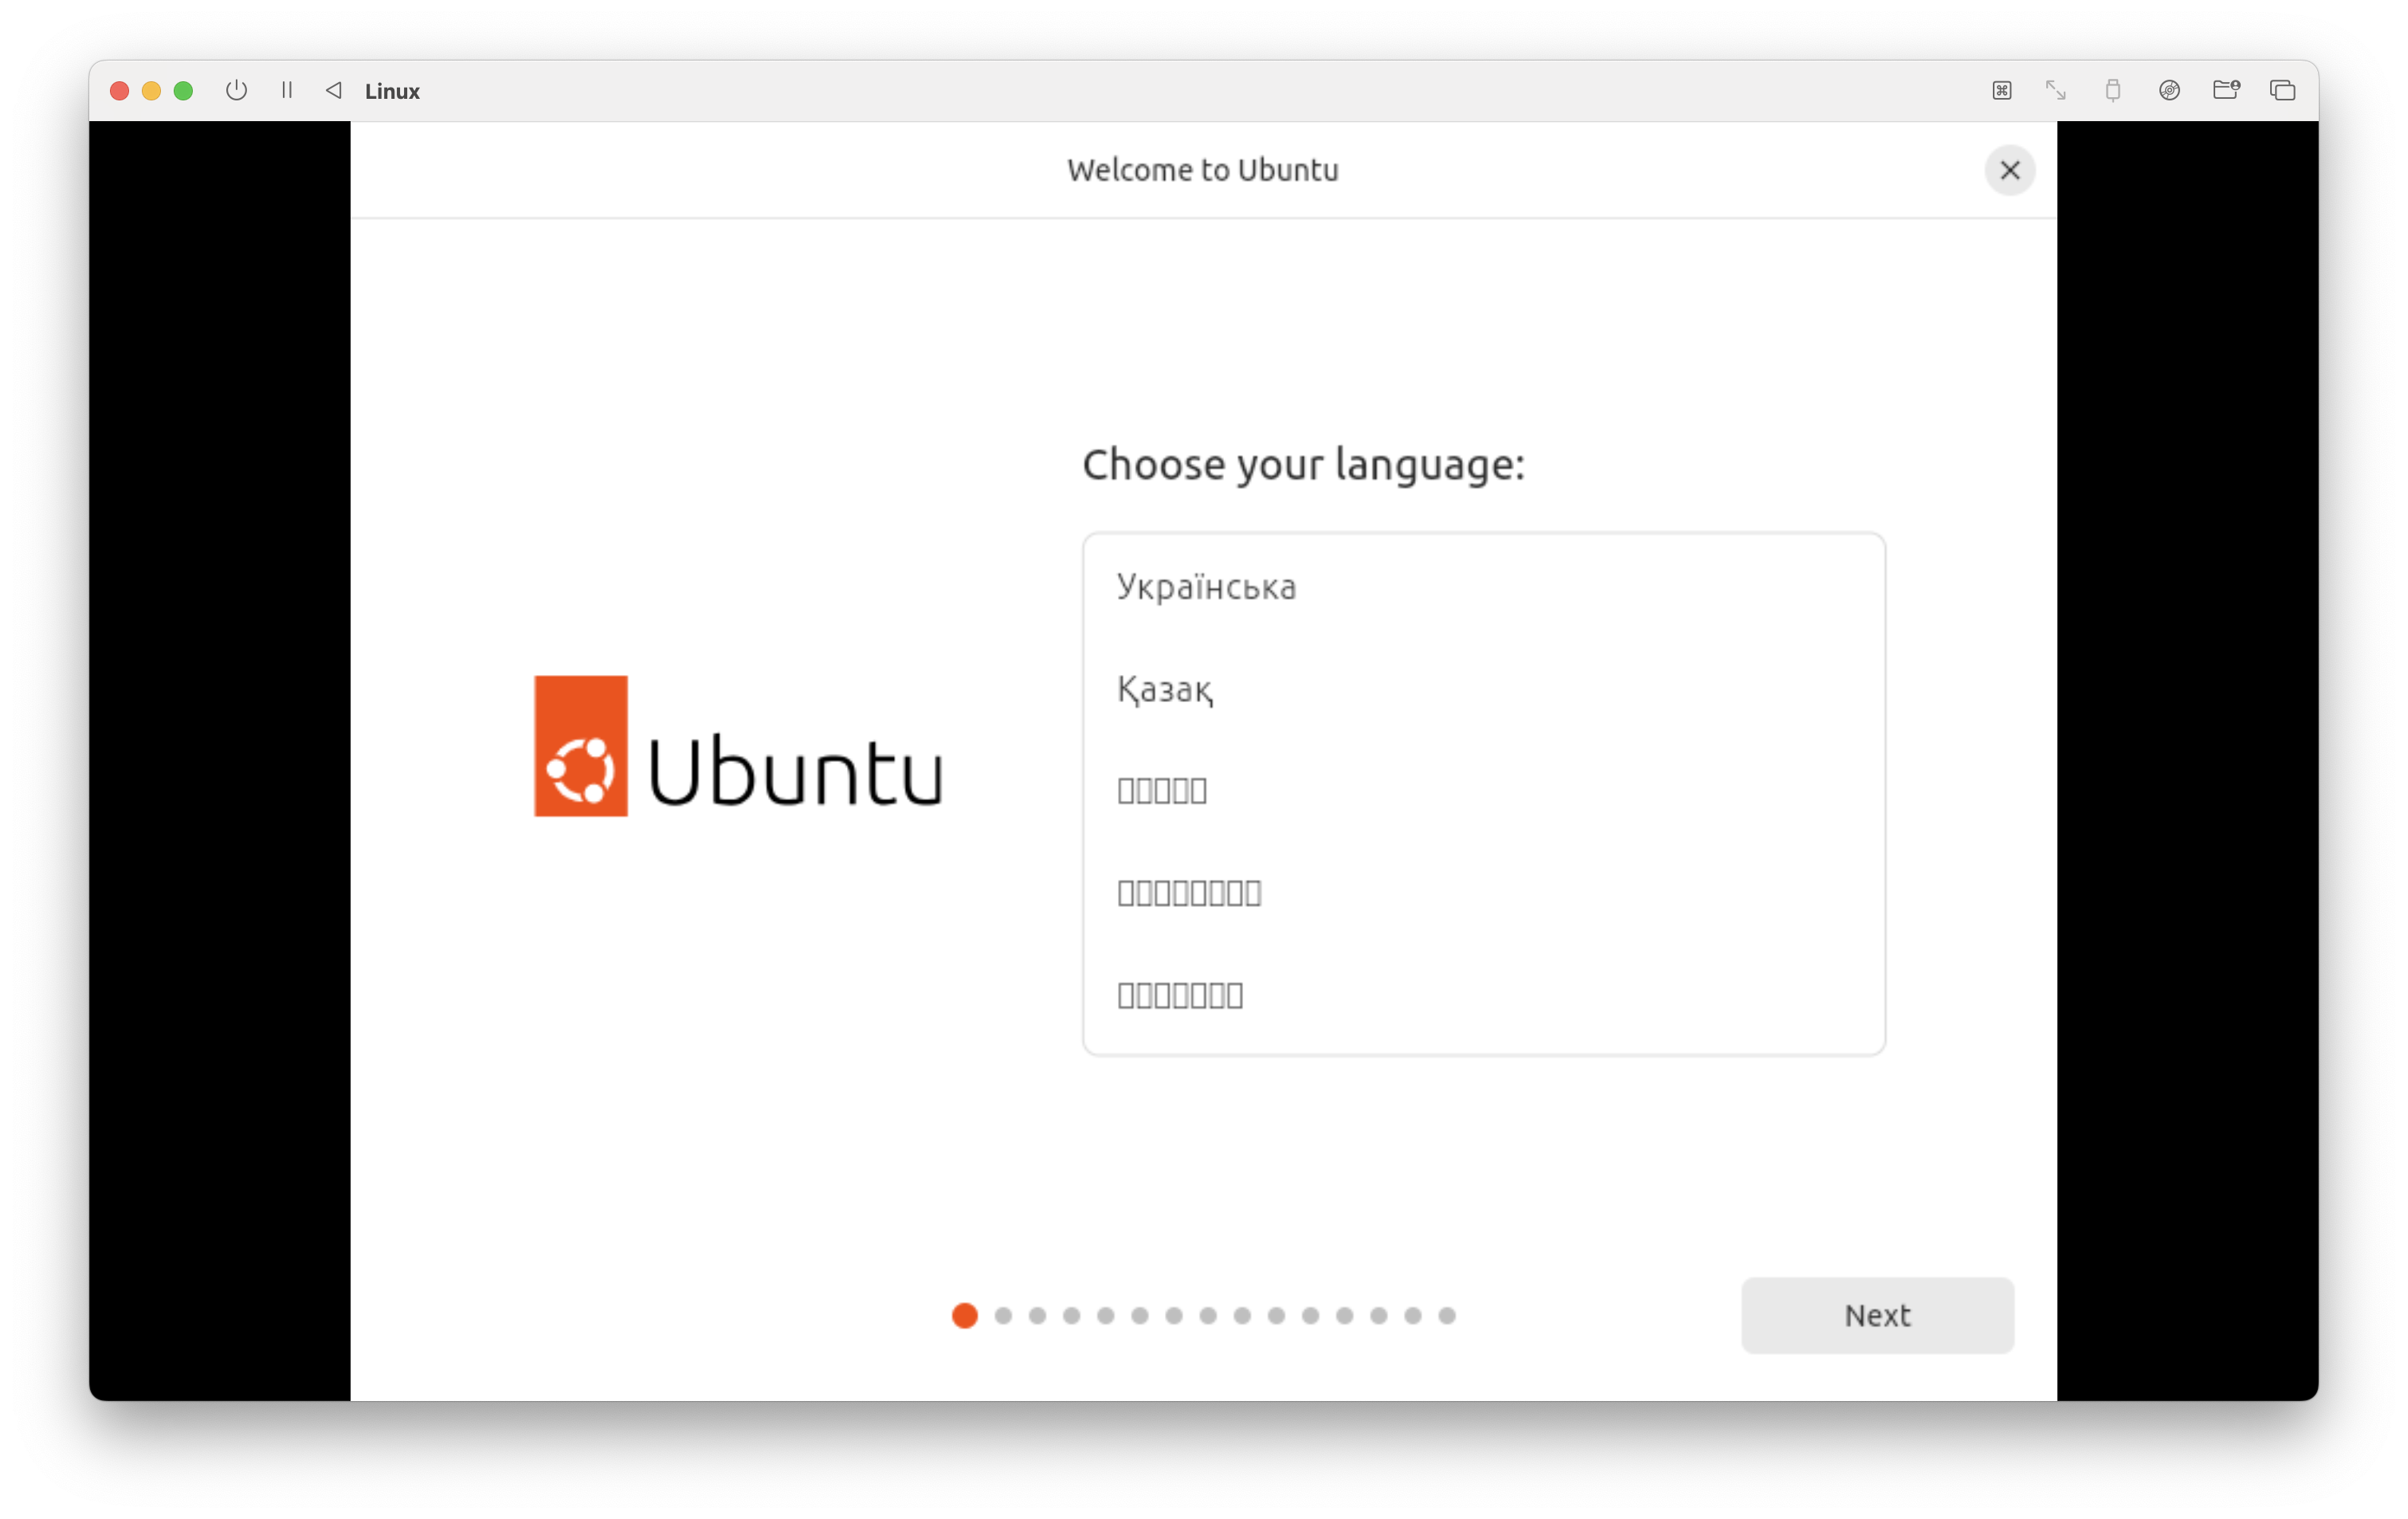Open the USB devices icon
2408x1519 pixels.
[x=2112, y=91]
